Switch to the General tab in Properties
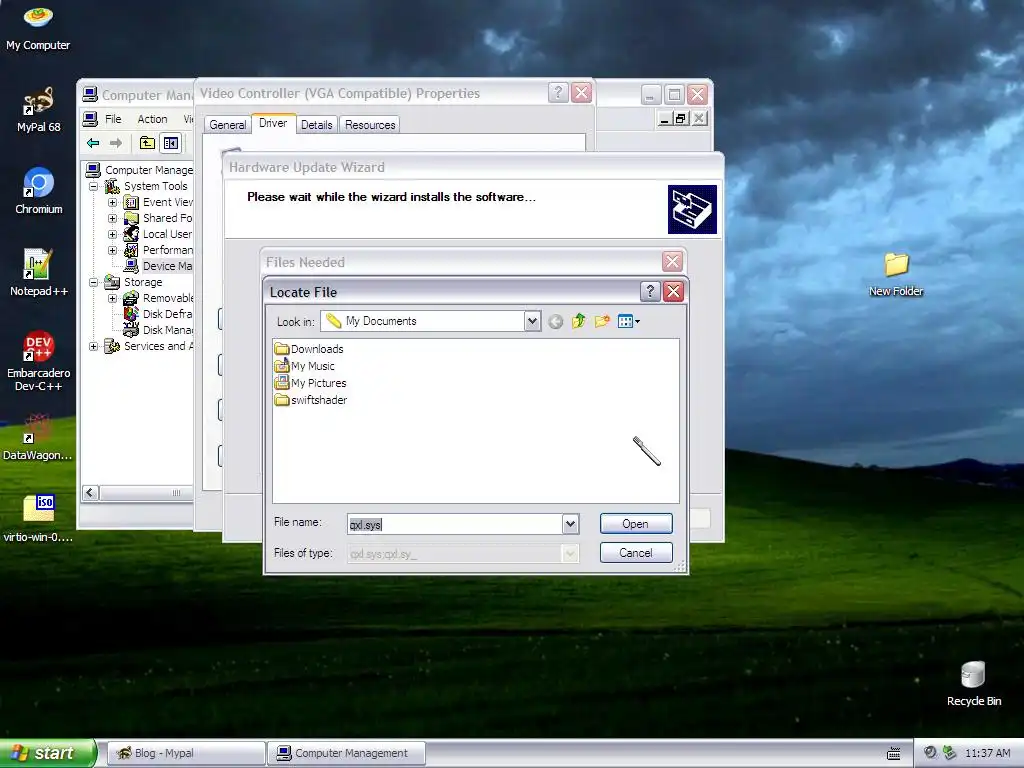Viewport: 1024px width, 768px height. (227, 125)
